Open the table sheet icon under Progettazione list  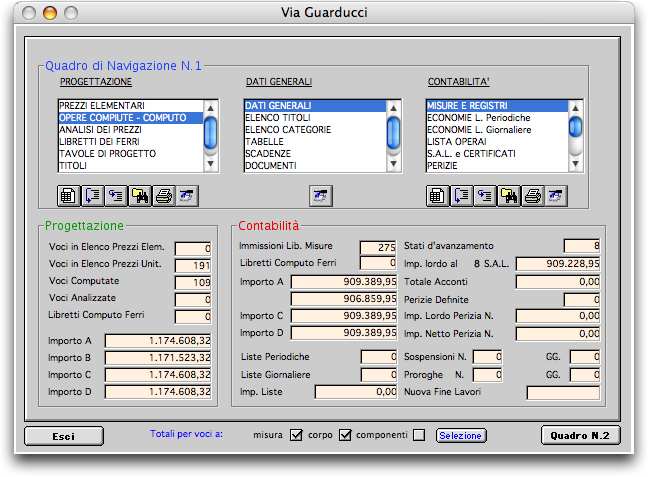pos(68,196)
